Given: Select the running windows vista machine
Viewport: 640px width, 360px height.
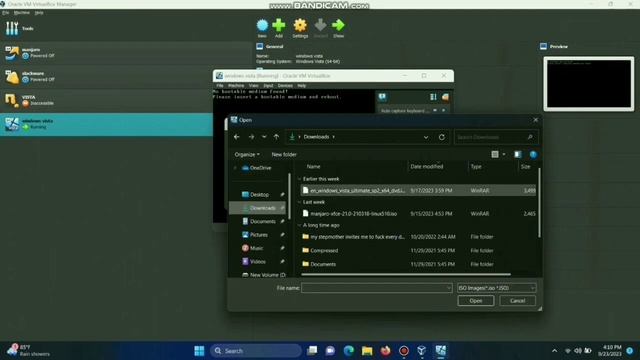Looking at the screenshot, I should [x=106, y=124].
